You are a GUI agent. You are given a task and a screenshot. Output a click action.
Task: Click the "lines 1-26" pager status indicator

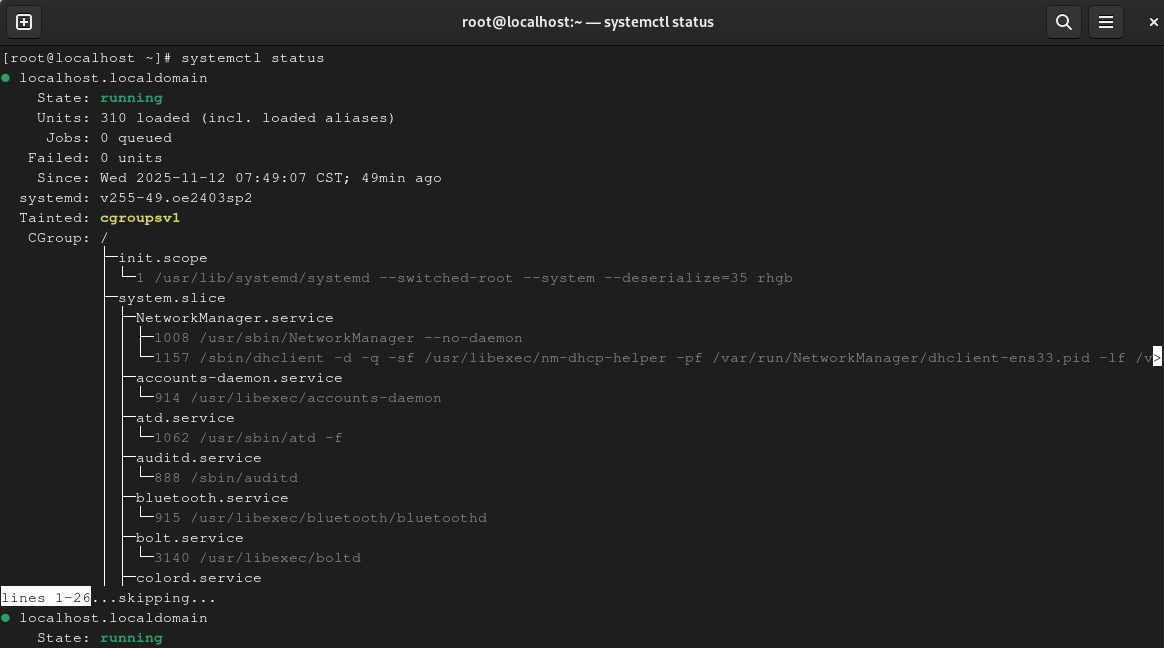pos(46,598)
